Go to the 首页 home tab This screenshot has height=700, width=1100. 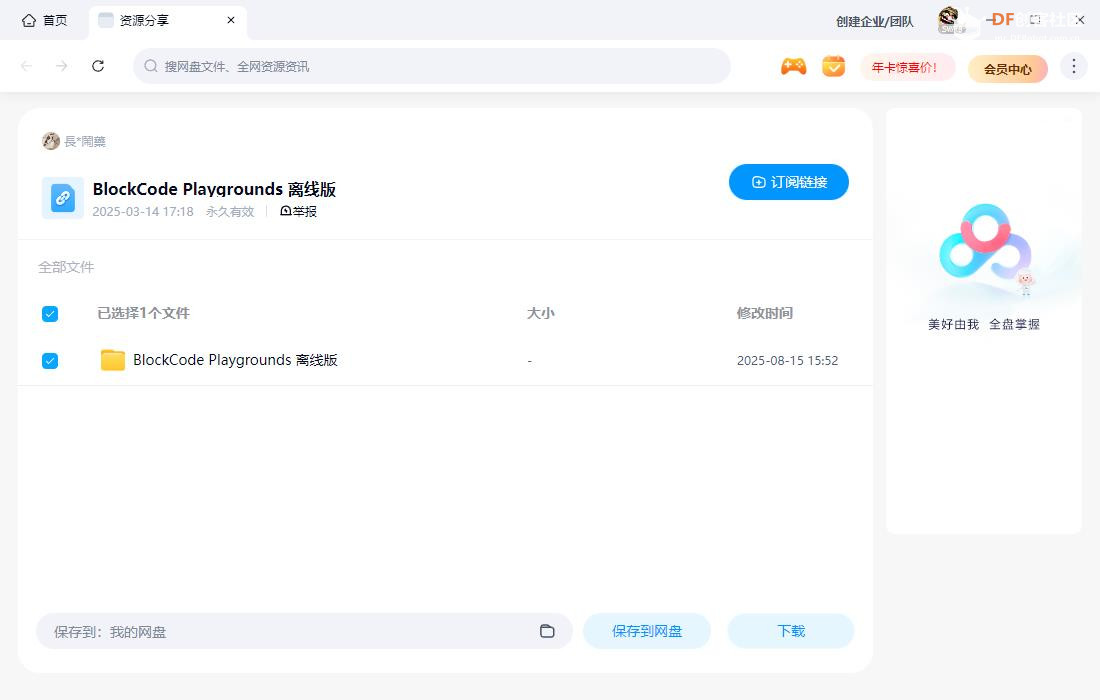tap(44, 20)
